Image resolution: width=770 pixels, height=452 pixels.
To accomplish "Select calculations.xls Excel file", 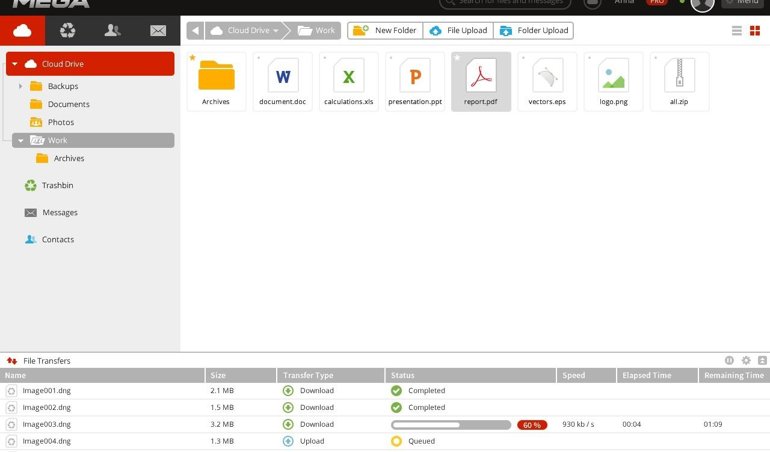I will [x=349, y=82].
